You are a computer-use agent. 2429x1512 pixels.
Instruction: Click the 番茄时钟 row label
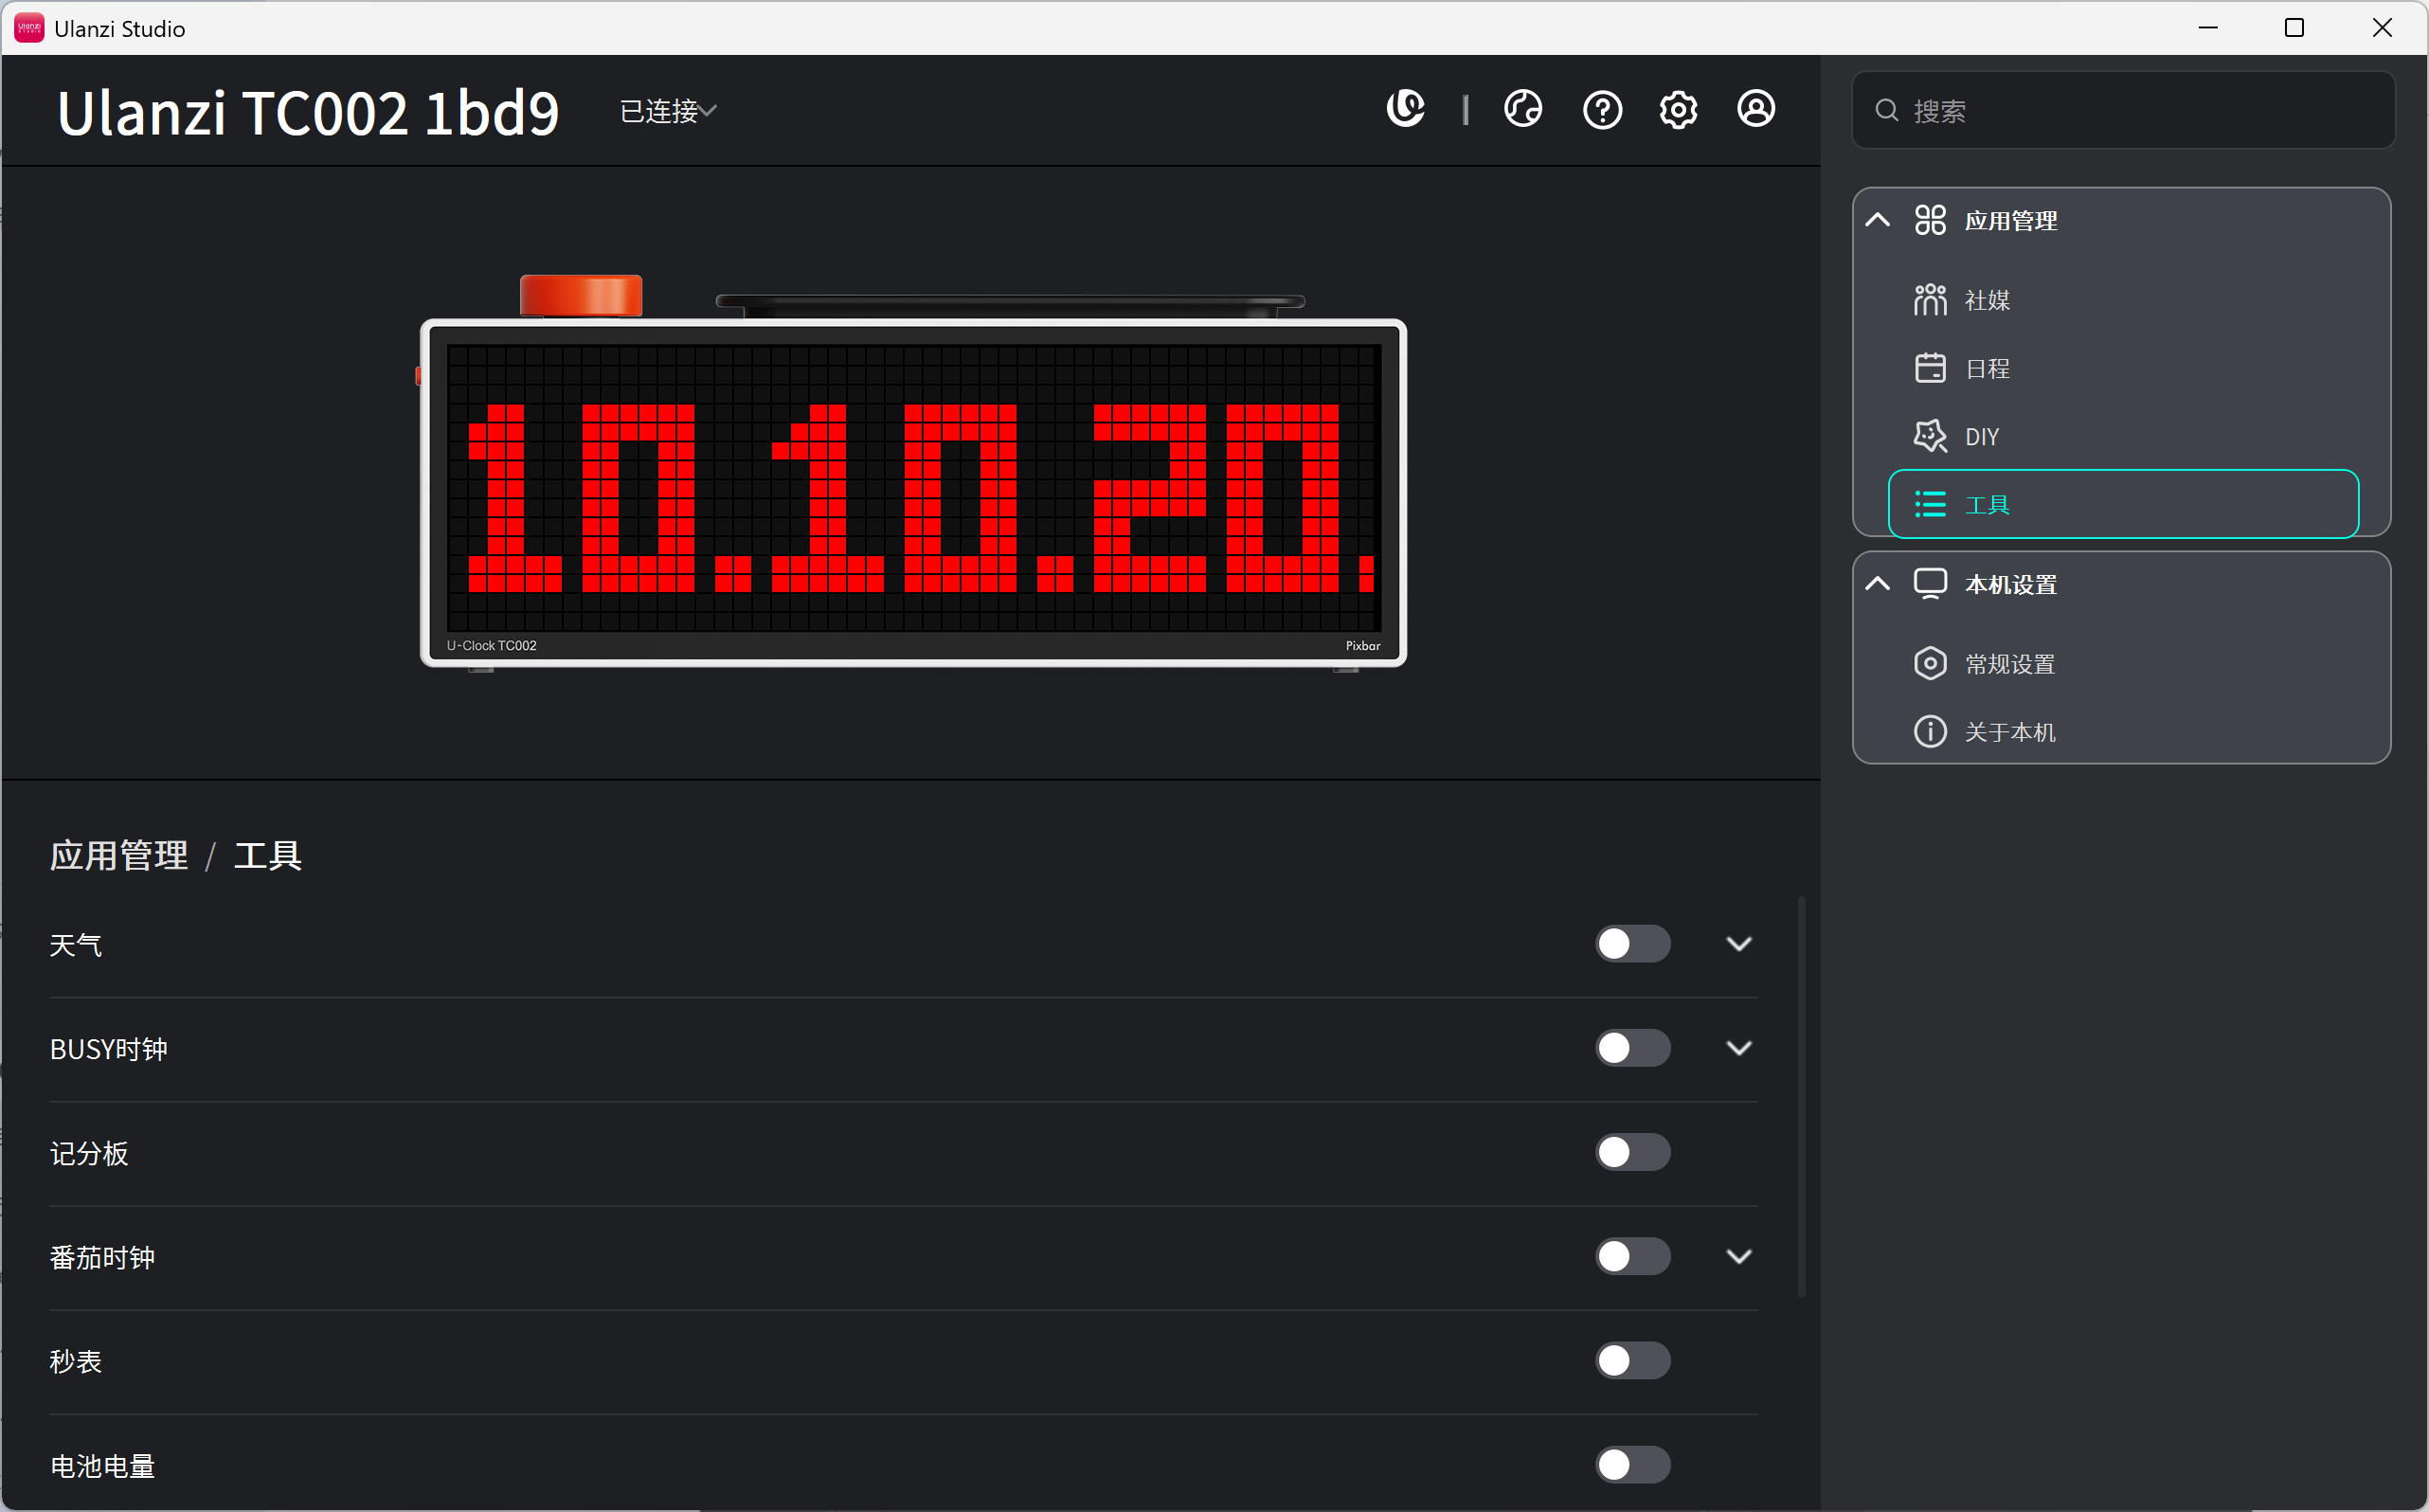(102, 1257)
